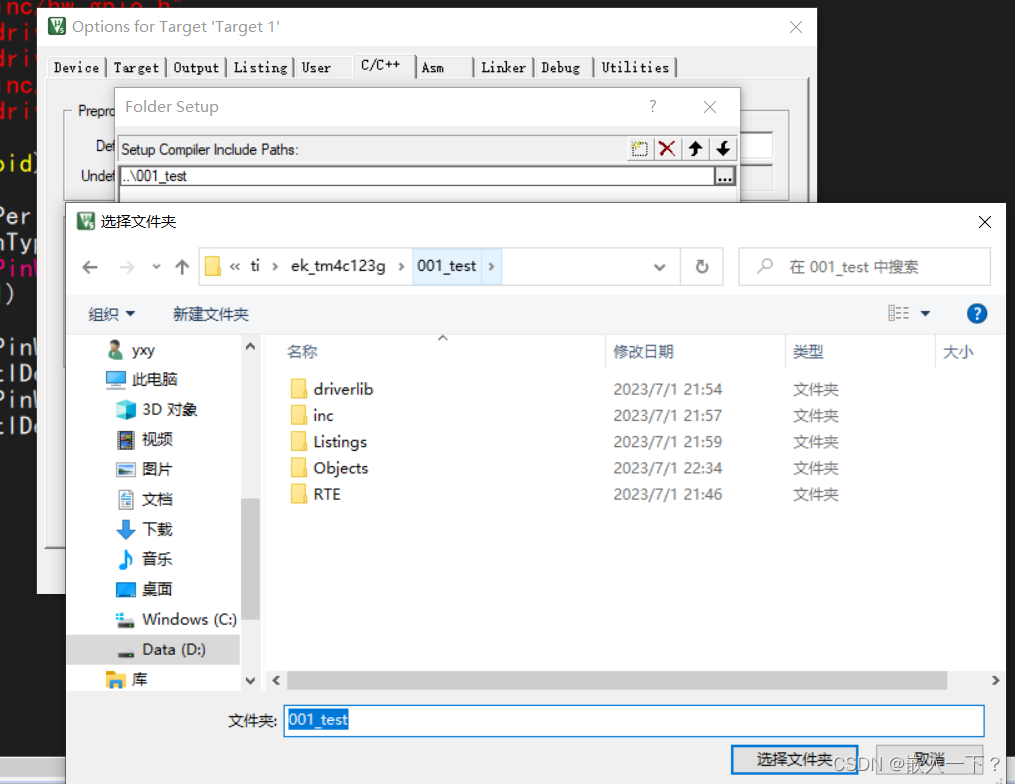Open the recent locations dropdown arrow
The image size is (1015, 784).
coord(156,267)
